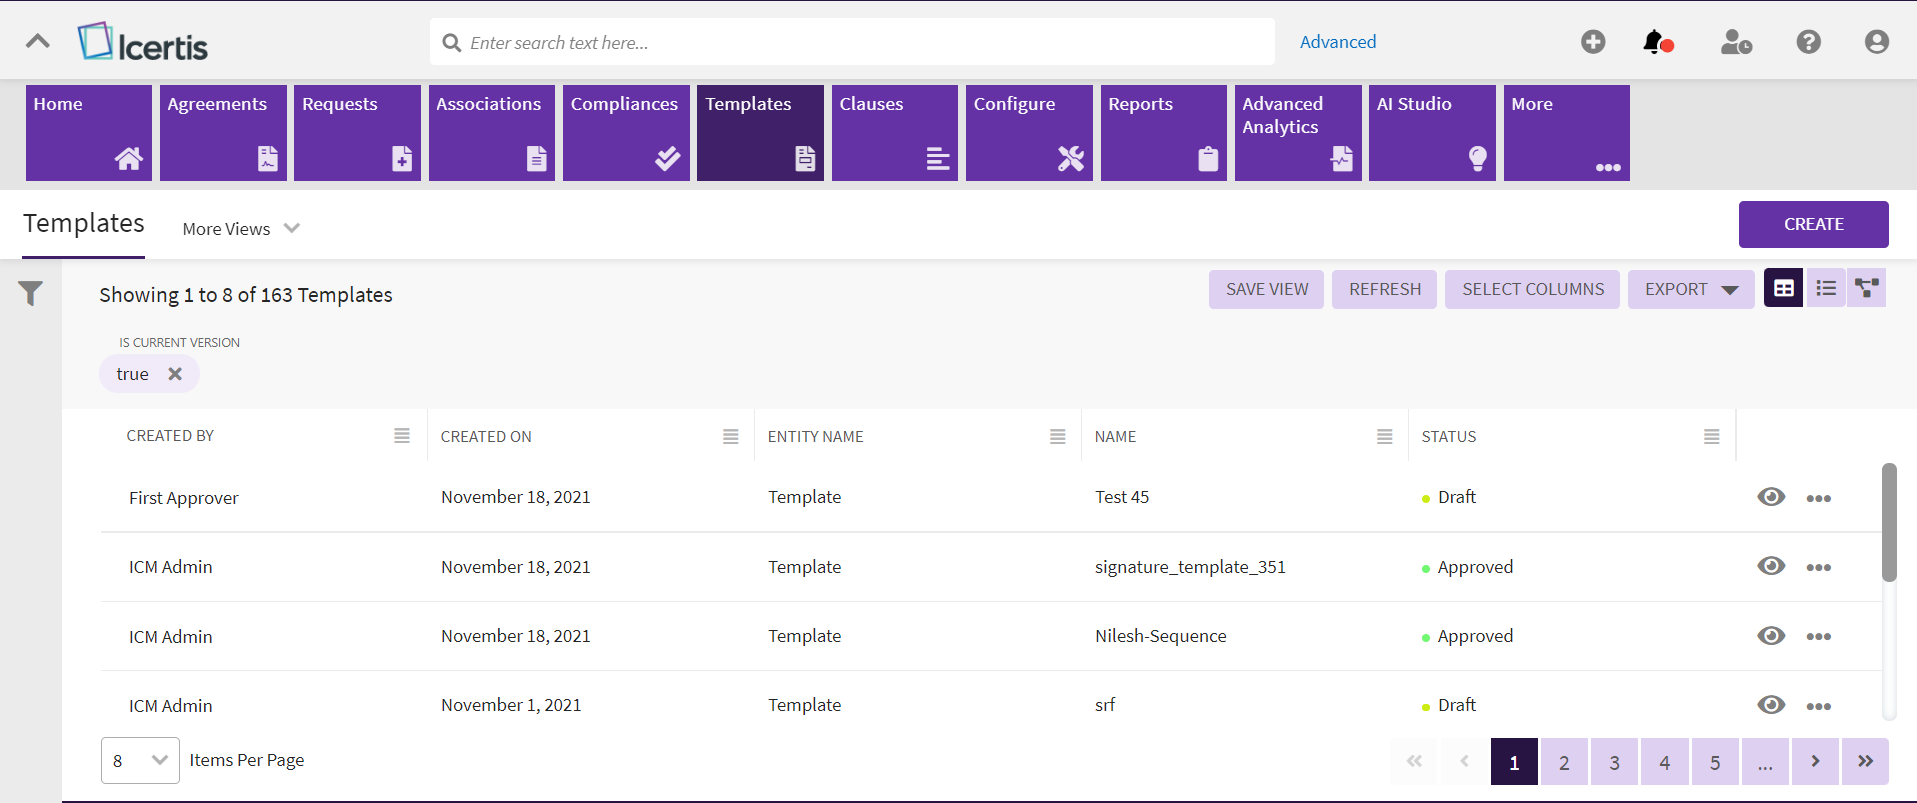
Task: Open the Clauses navigation tile
Action: click(x=894, y=132)
